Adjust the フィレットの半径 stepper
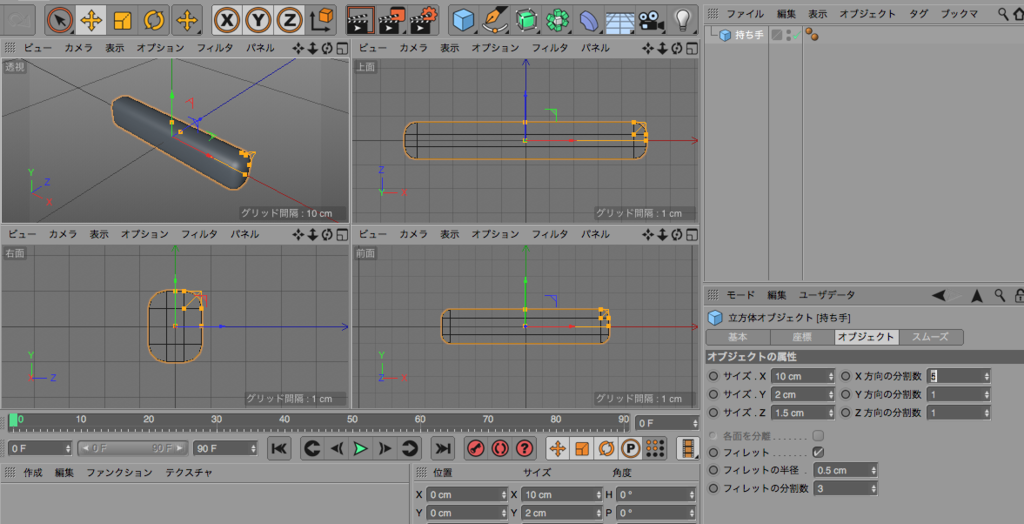This screenshot has height=524, width=1024. coord(872,470)
